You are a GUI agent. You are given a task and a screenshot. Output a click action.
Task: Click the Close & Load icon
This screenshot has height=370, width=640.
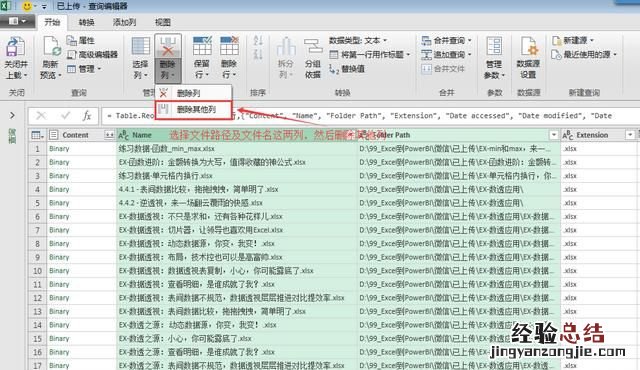(16, 47)
